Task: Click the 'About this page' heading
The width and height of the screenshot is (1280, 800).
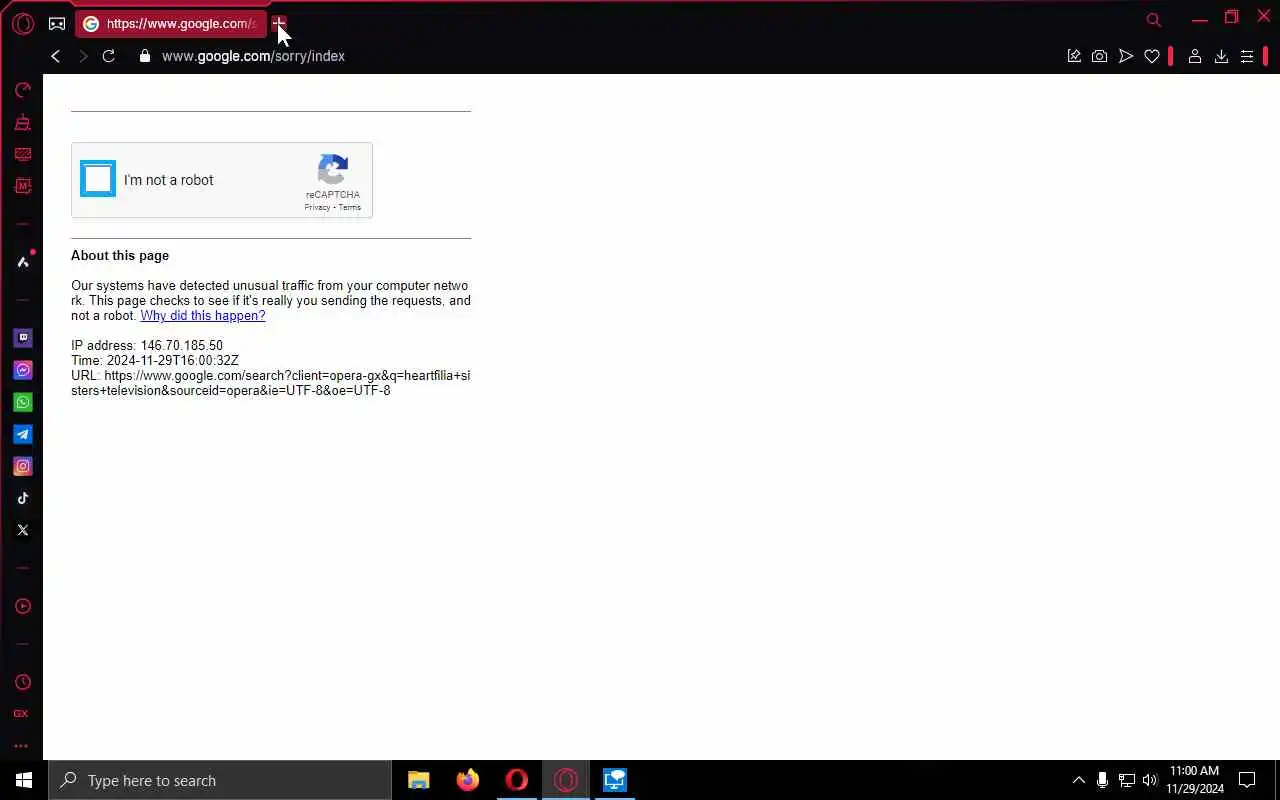Action: click(x=120, y=256)
